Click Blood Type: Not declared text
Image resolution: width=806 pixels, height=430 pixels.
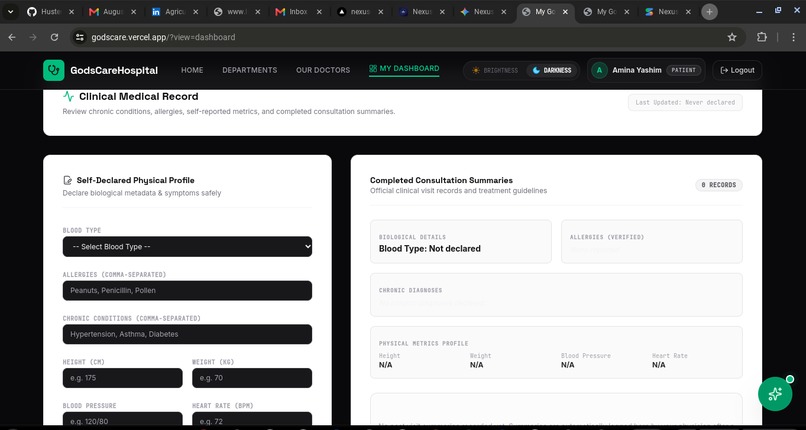(x=430, y=249)
